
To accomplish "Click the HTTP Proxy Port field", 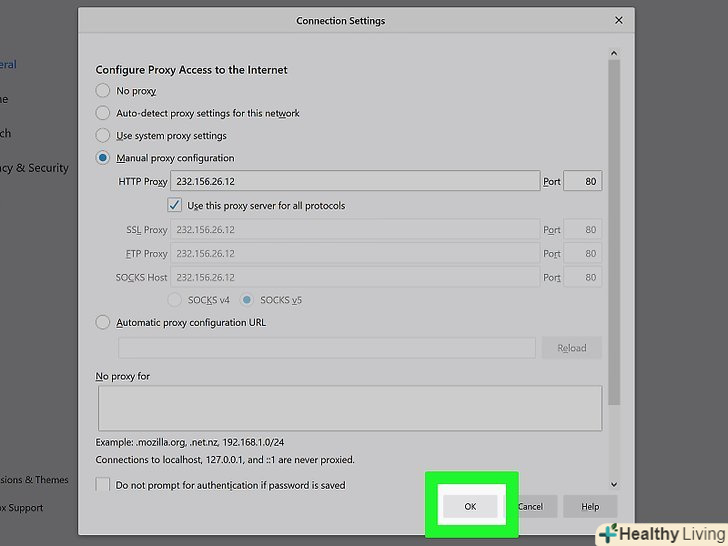I will 583,181.
